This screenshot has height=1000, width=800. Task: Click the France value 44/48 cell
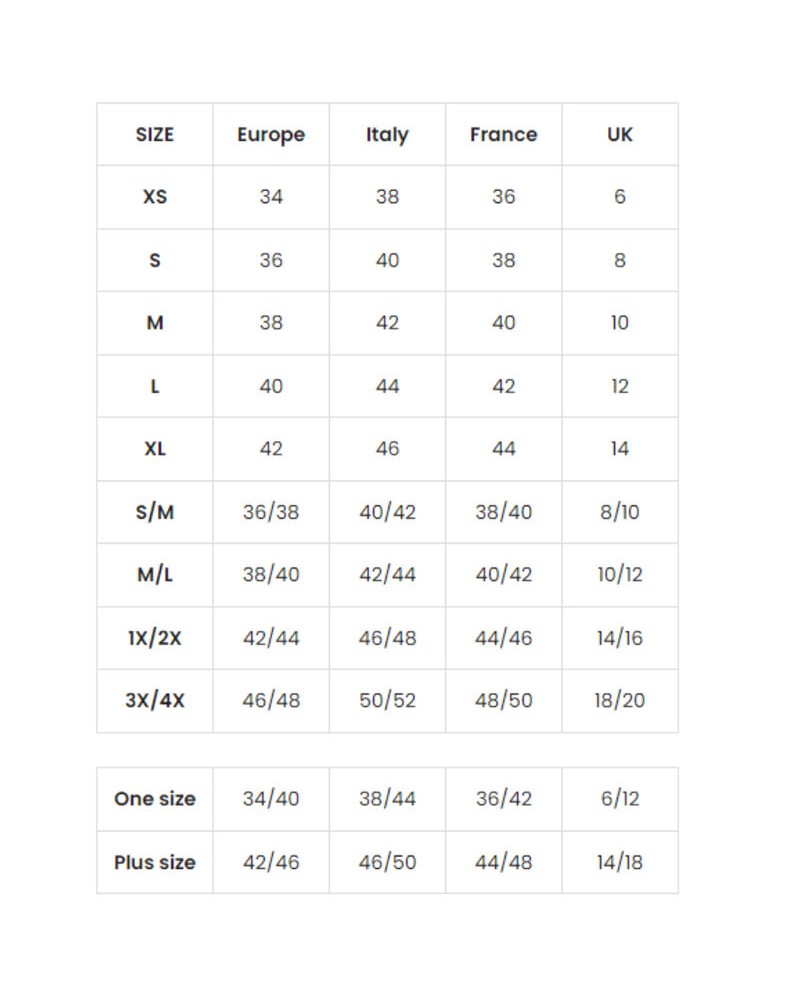[x=503, y=862]
